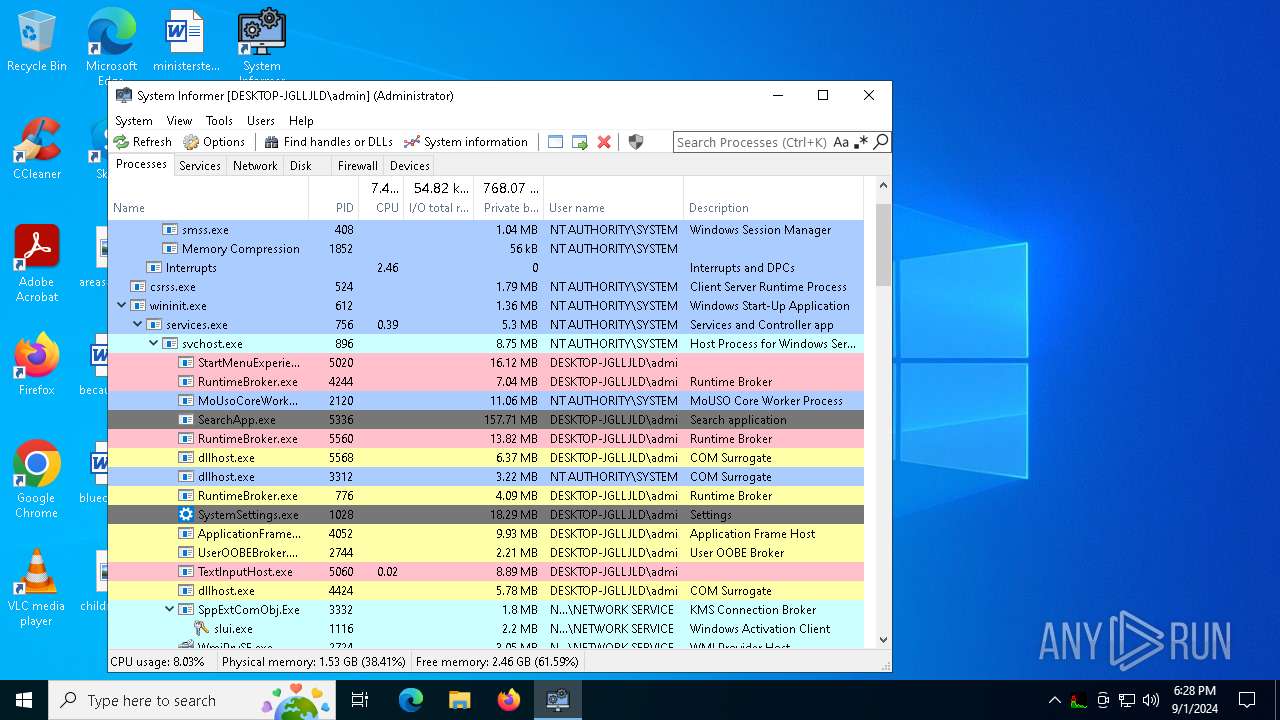Focus the Search Processes field
1280x720 pixels.
click(752, 142)
